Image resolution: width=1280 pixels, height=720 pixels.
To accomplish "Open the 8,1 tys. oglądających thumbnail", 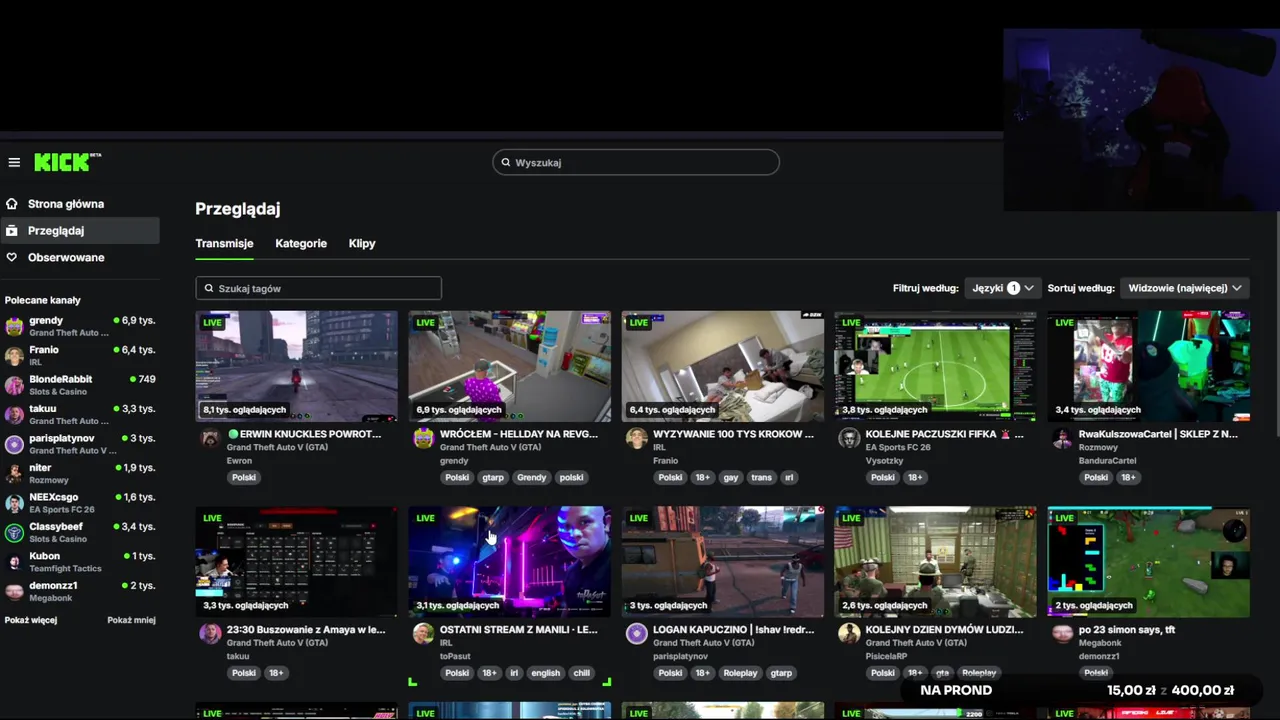I will [296, 366].
